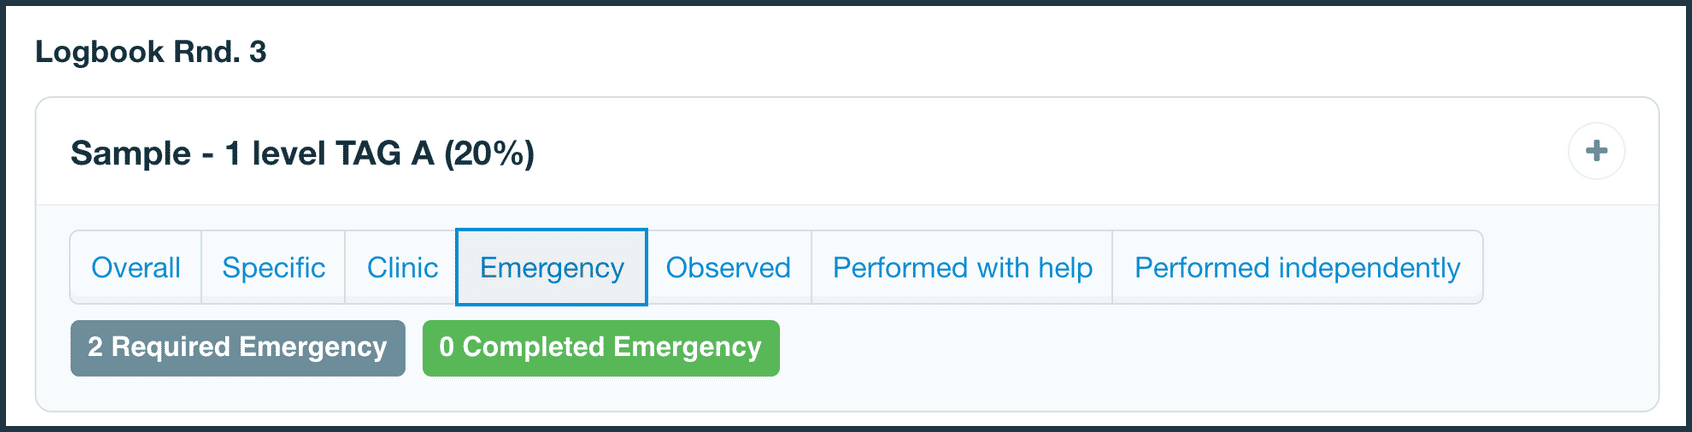
Task: Click the active Emergency tab
Action: [552, 268]
